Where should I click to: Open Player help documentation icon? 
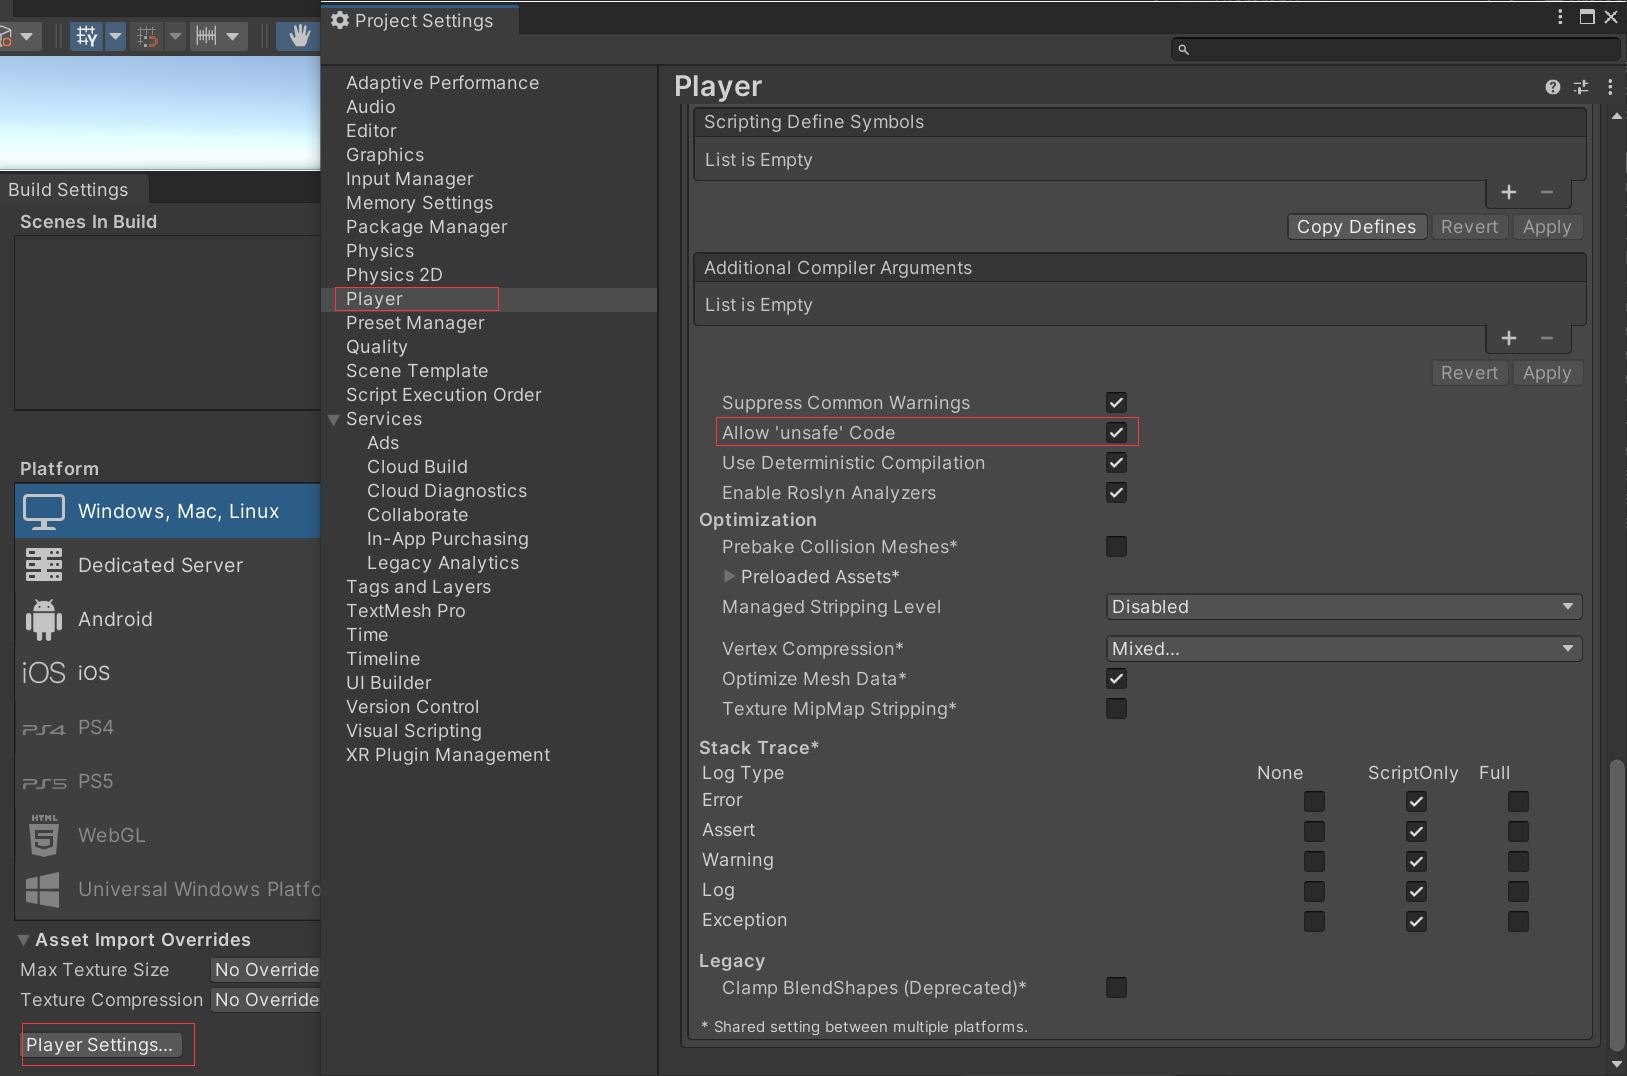click(1552, 87)
